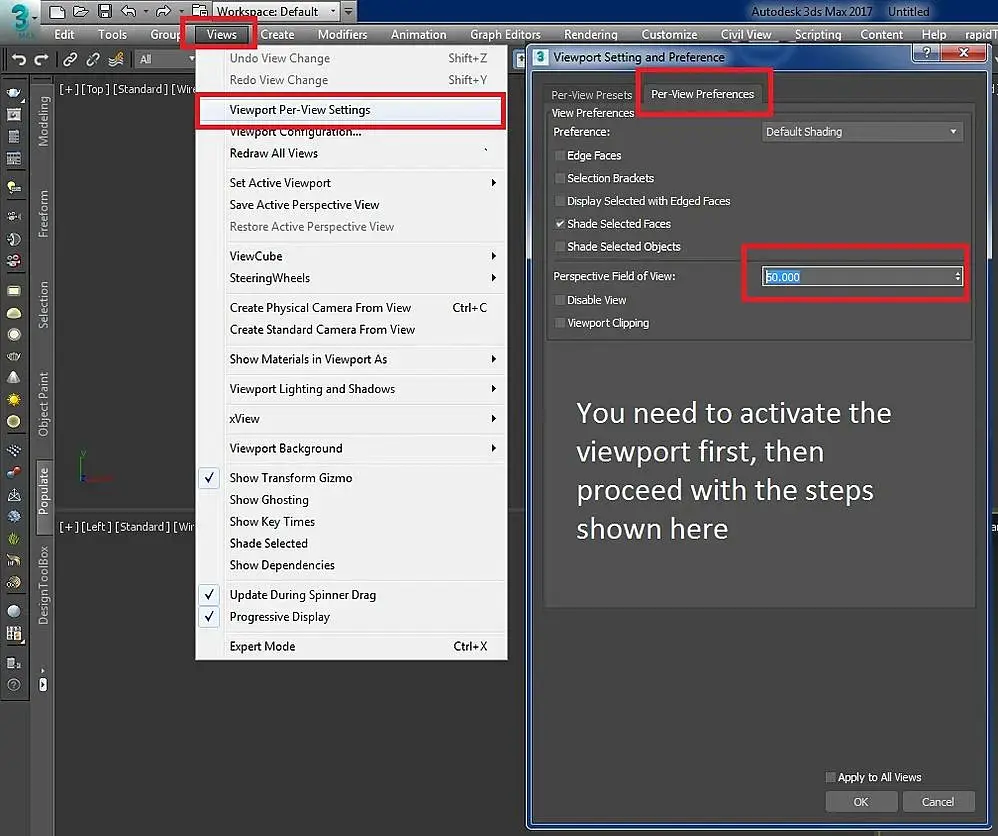
Task: Check Display Selected with Edged Faces
Action: coord(560,201)
